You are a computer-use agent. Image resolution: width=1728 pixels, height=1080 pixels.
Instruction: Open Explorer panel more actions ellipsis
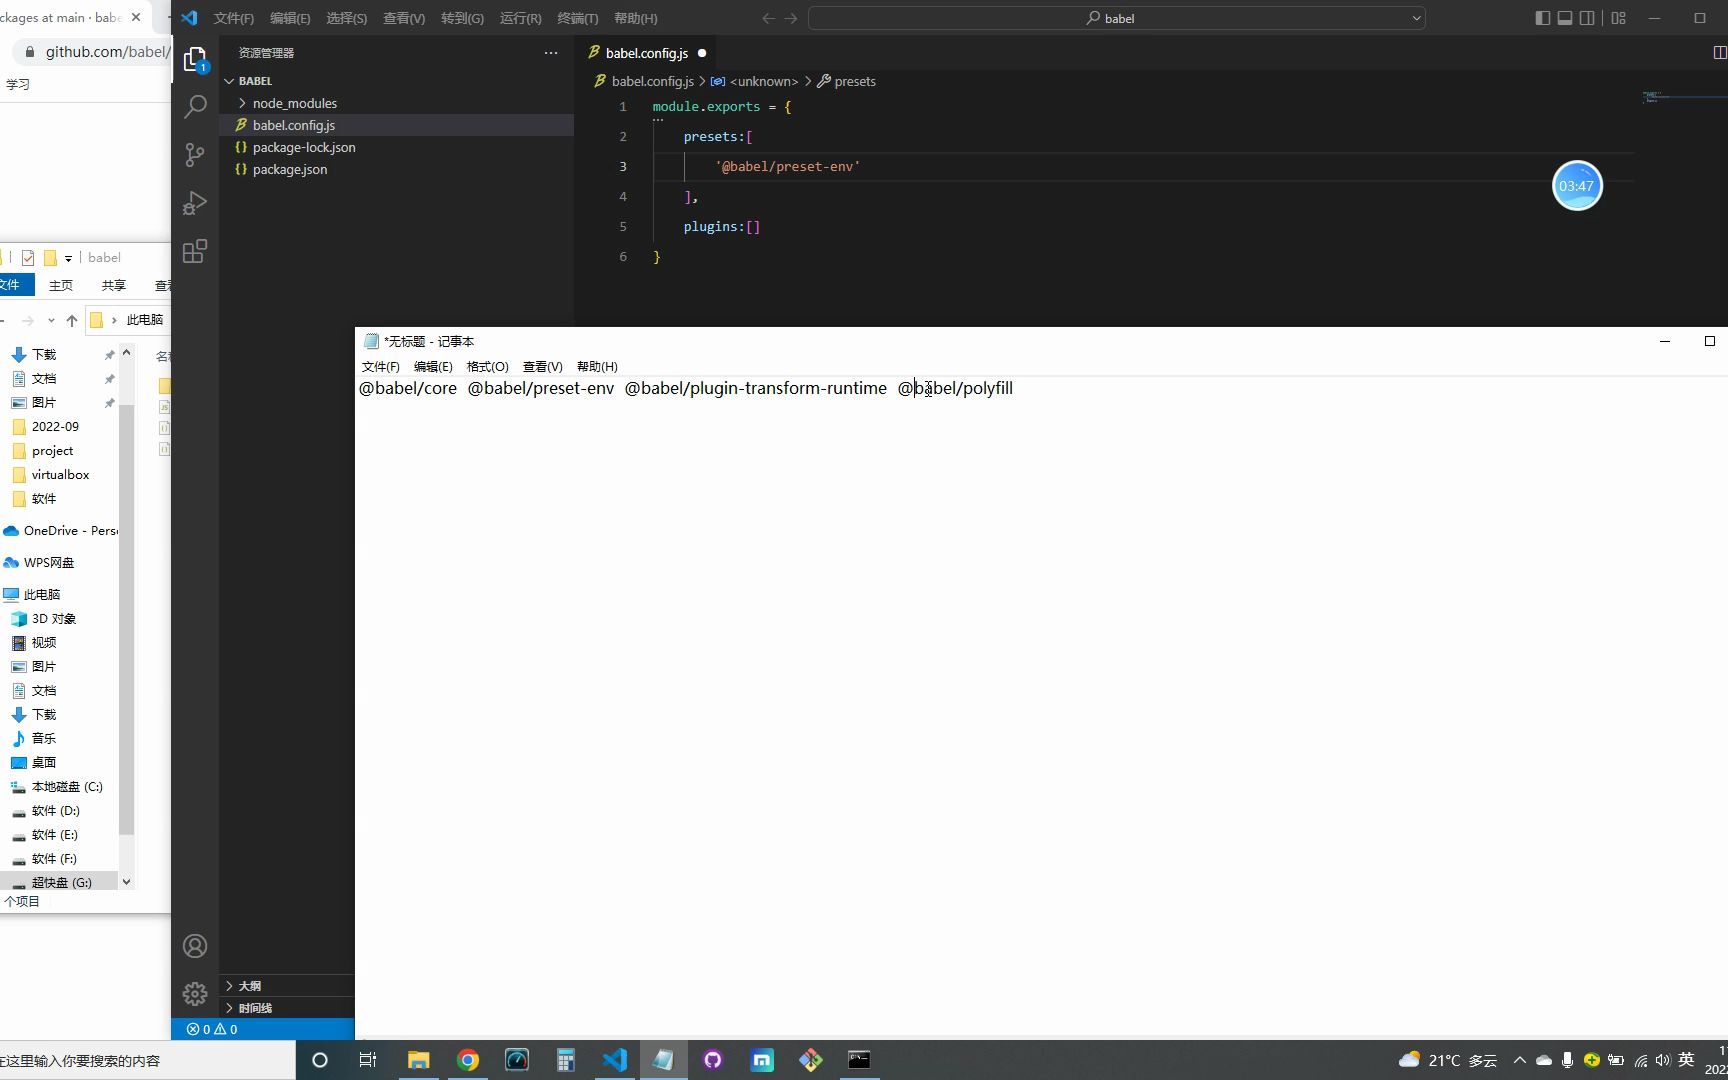tap(551, 53)
